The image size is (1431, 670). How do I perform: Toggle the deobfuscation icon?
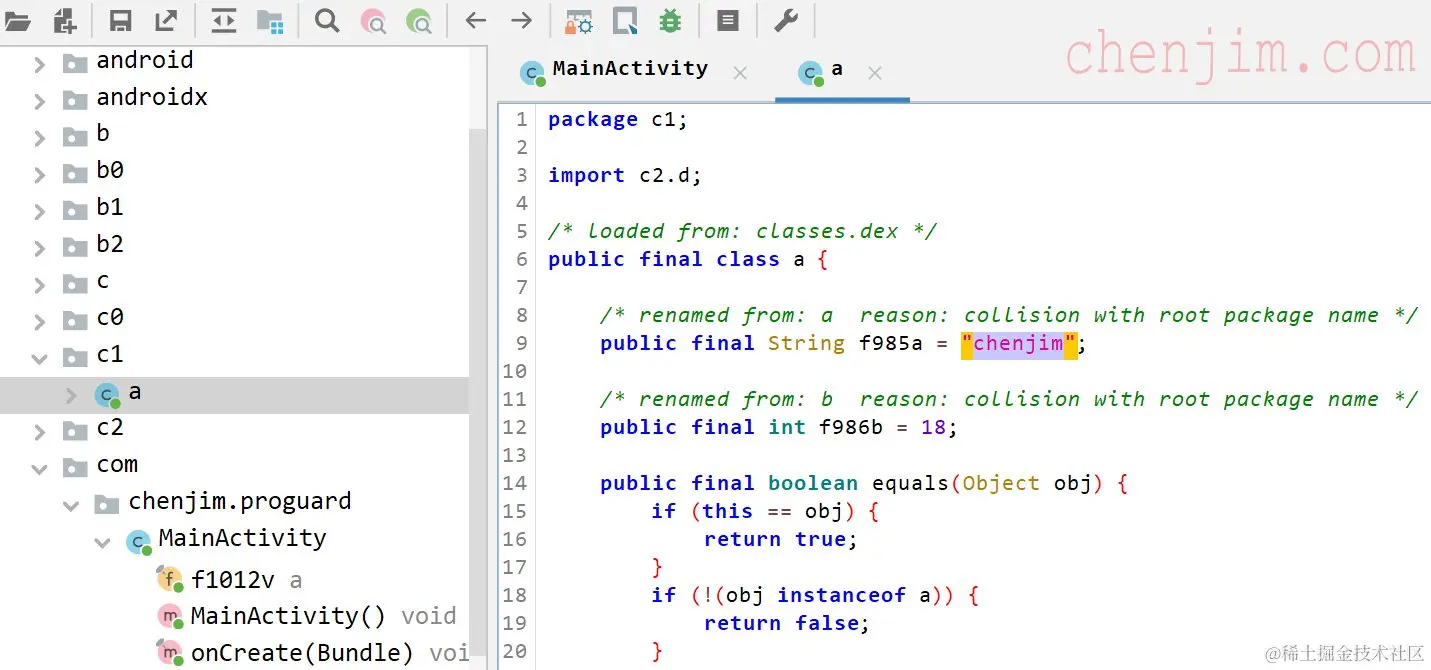pos(579,20)
